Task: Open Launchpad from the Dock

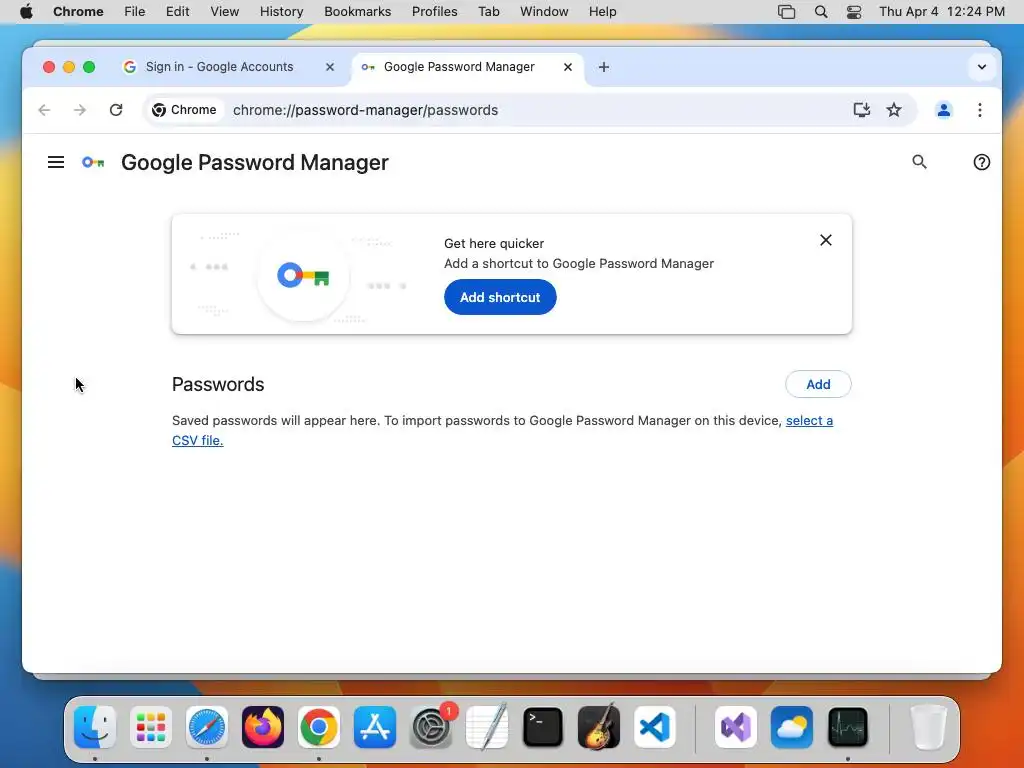Action: click(x=151, y=727)
